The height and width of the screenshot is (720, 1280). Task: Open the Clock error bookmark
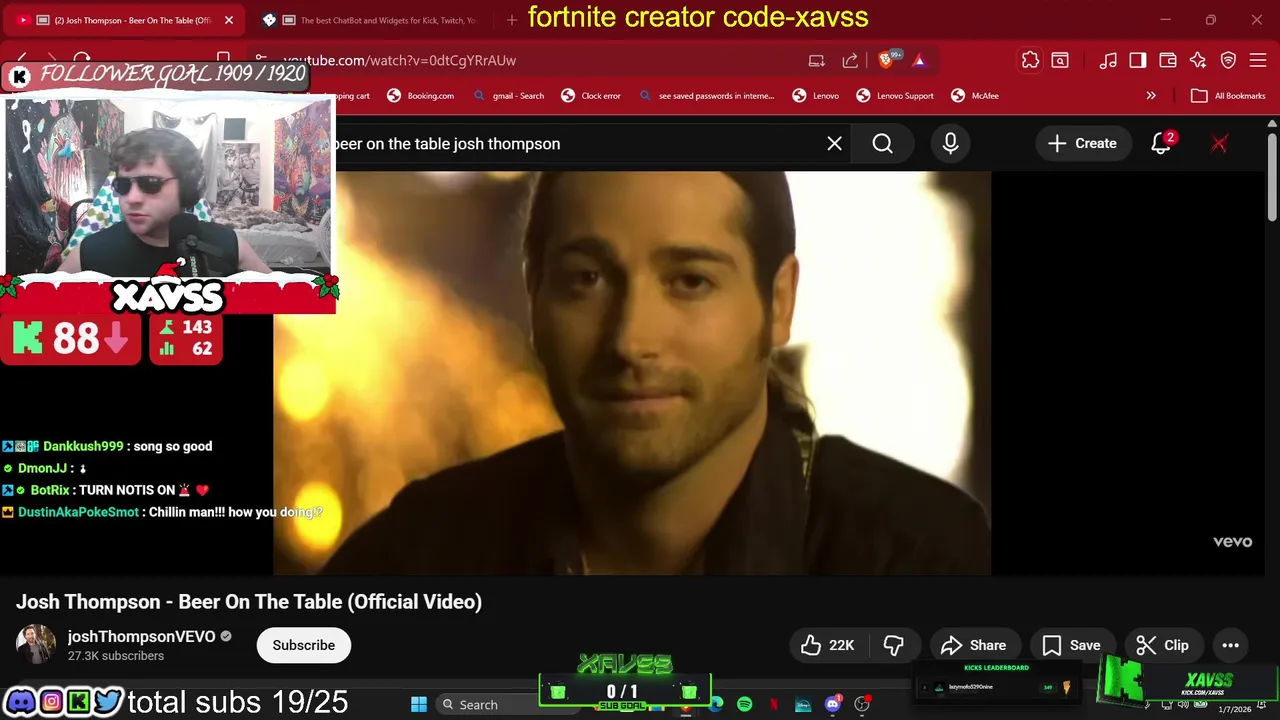point(591,96)
